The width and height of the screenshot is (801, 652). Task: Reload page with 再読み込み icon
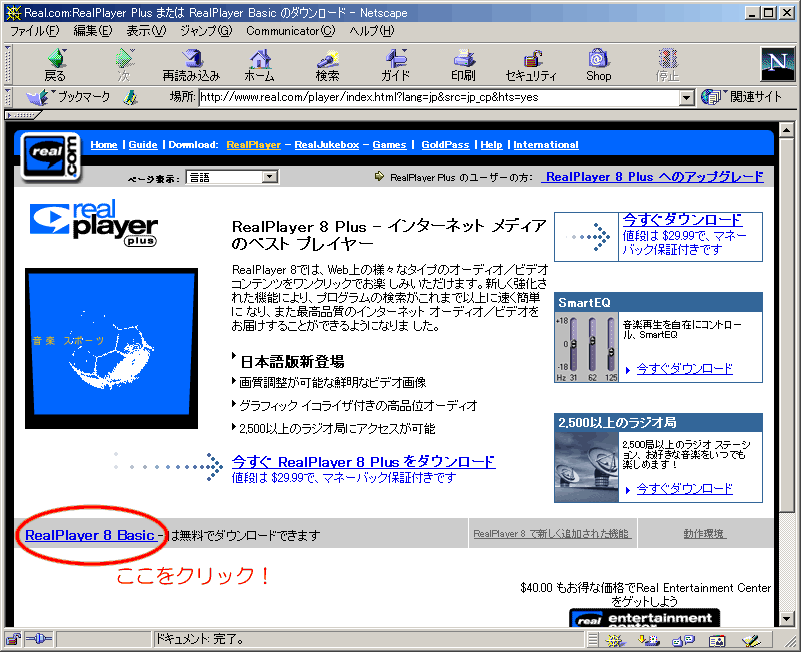click(x=192, y=64)
